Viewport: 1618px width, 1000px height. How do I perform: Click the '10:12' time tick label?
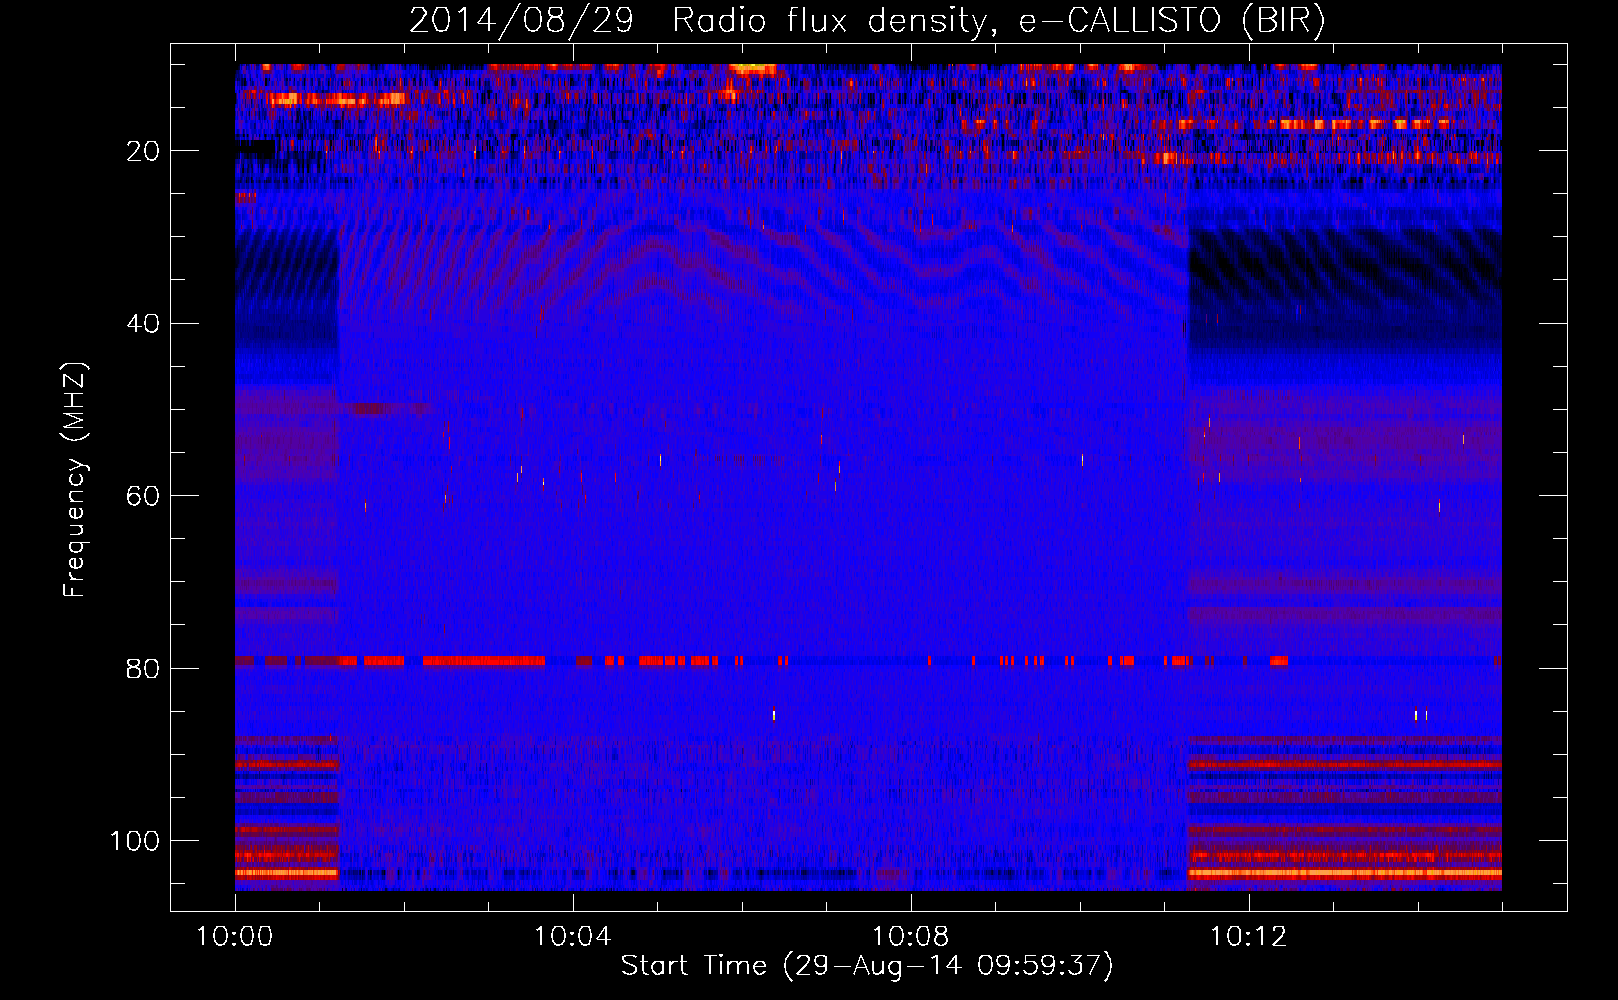click(1248, 937)
